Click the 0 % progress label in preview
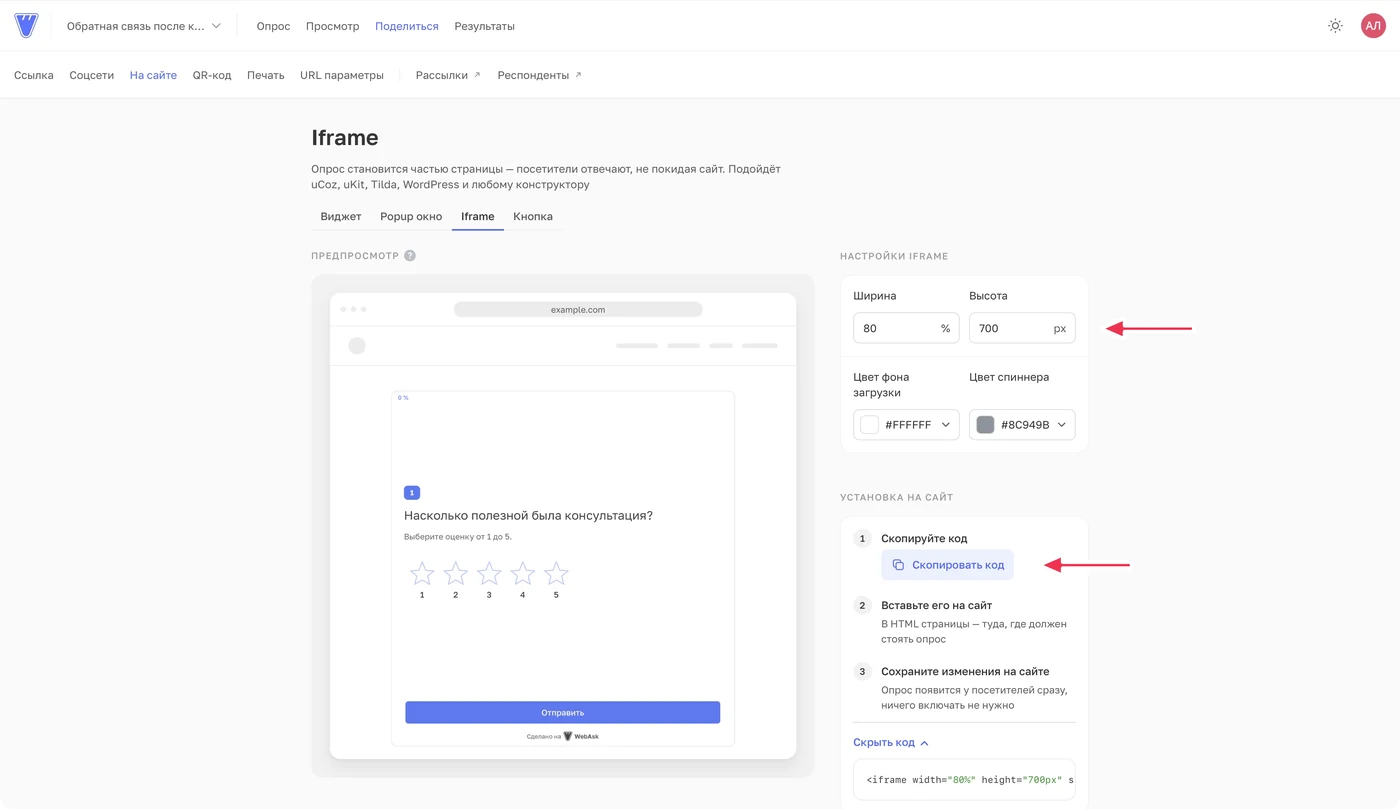Viewport: 1400px width, 809px height. tap(403, 398)
